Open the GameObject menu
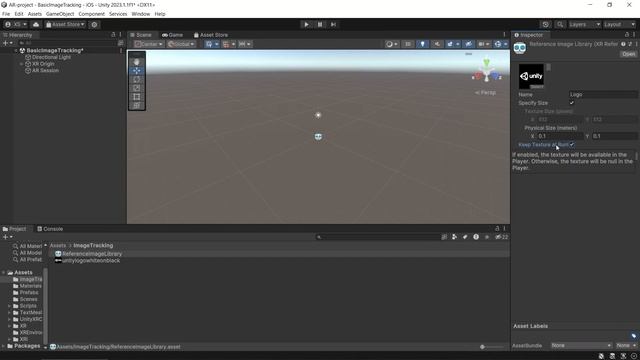Image resolution: width=640 pixels, height=360 pixels. 60,14
